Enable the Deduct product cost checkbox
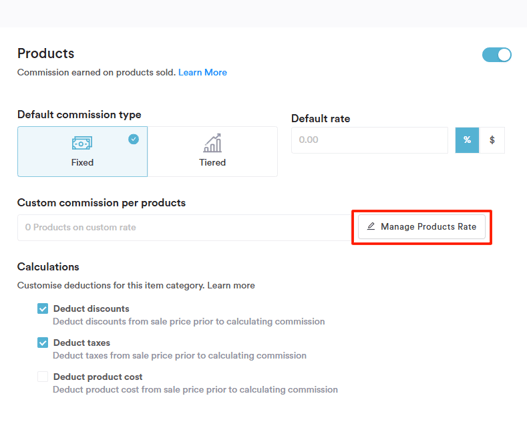 tap(43, 377)
